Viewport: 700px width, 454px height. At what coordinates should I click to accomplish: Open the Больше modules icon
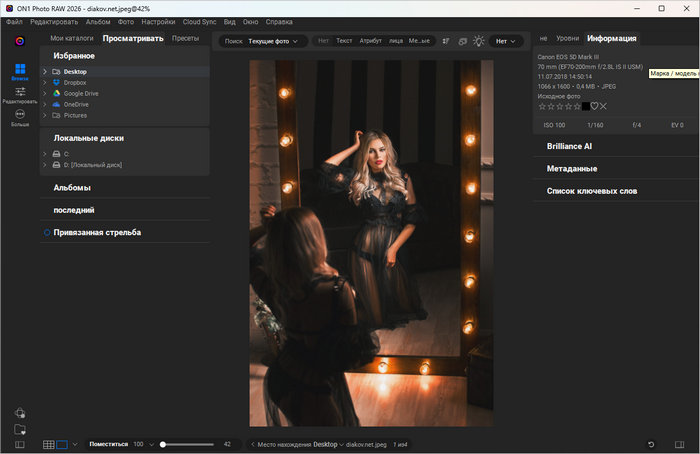point(20,116)
